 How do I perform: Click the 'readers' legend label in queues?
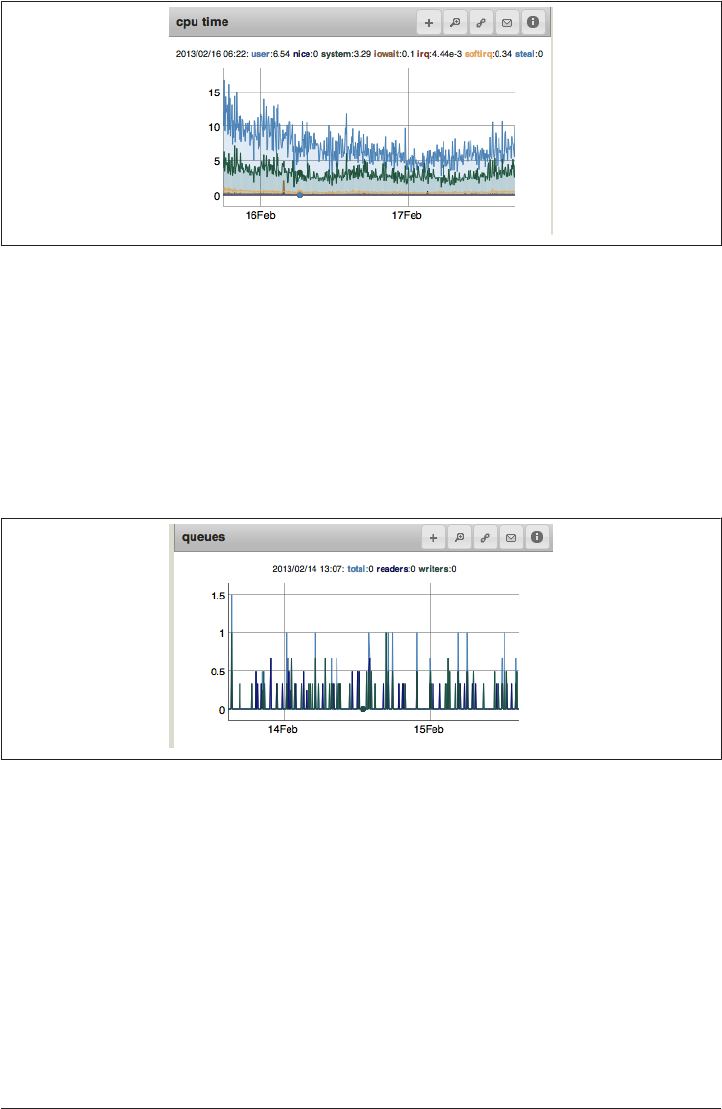392,569
